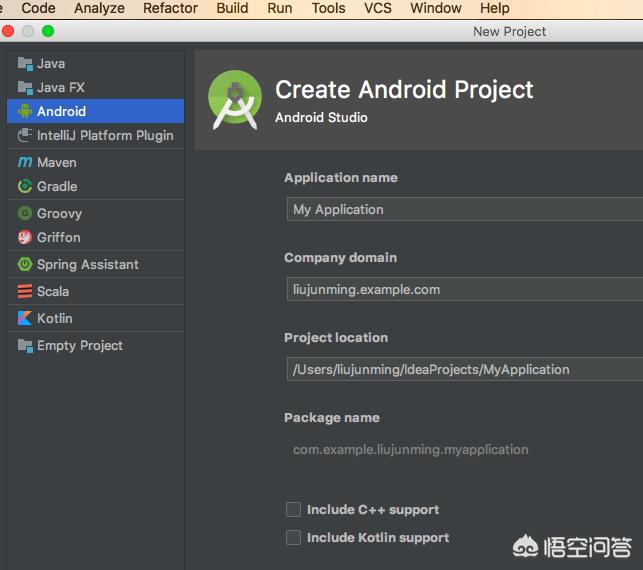Open the VCS menu
This screenshot has width=643, height=570.
point(378,8)
